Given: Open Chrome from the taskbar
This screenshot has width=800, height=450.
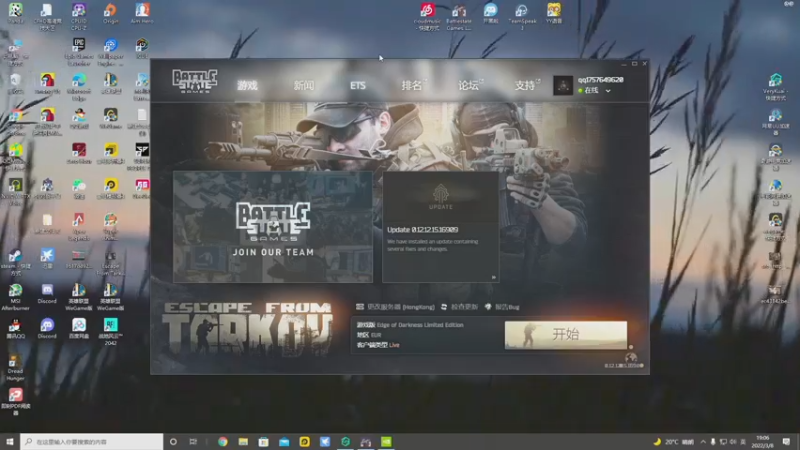Looking at the screenshot, I should pyautogui.click(x=222, y=441).
